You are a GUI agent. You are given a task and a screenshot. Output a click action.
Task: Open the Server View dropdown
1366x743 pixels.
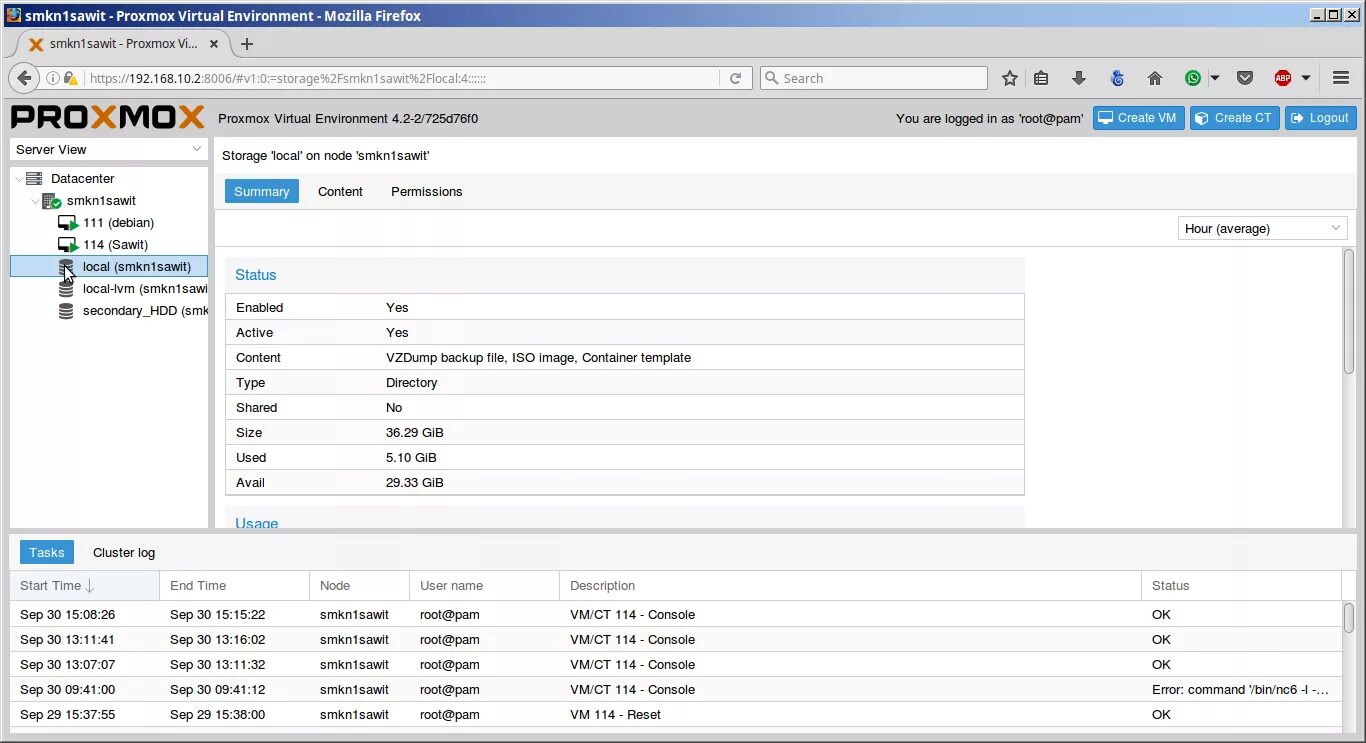[x=109, y=149]
